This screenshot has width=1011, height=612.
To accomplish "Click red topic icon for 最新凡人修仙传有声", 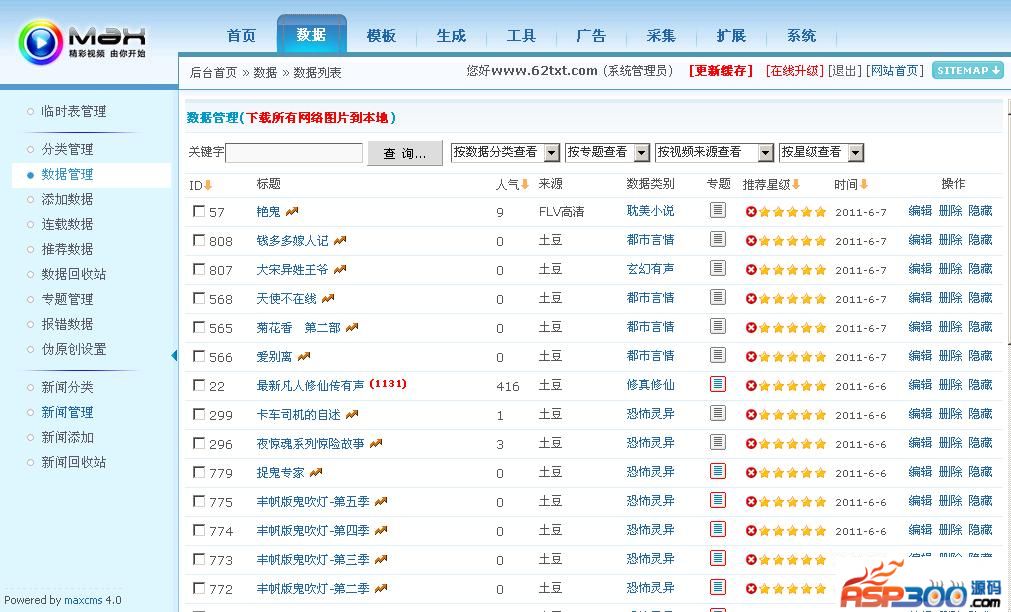I will pyautogui.click(x=717, y=385).
